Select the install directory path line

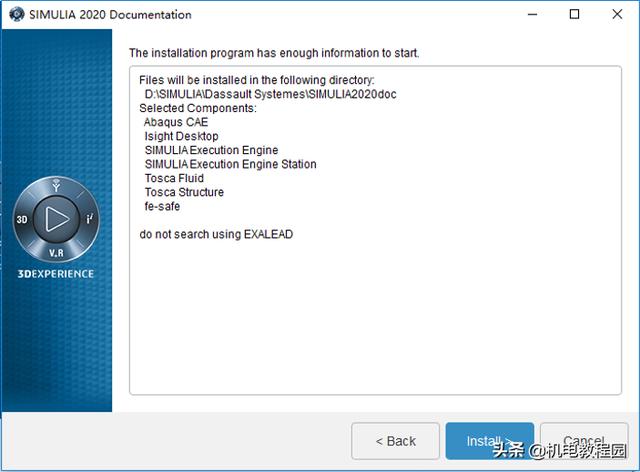pyautogui.click(x=270, y=94)
